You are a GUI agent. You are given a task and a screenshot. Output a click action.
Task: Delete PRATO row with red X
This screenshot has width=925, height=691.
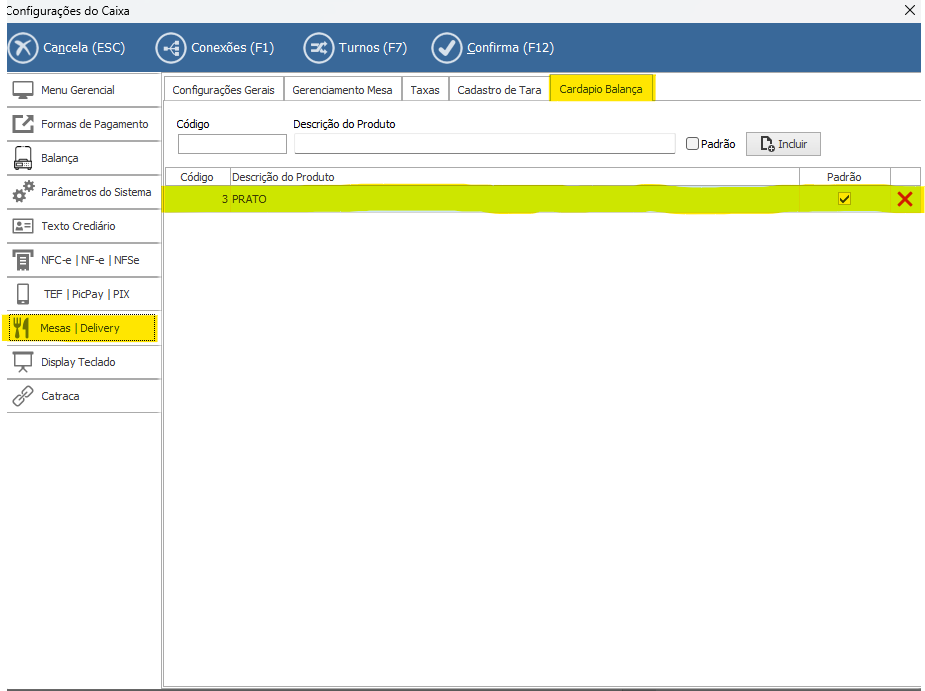[905, 199]
